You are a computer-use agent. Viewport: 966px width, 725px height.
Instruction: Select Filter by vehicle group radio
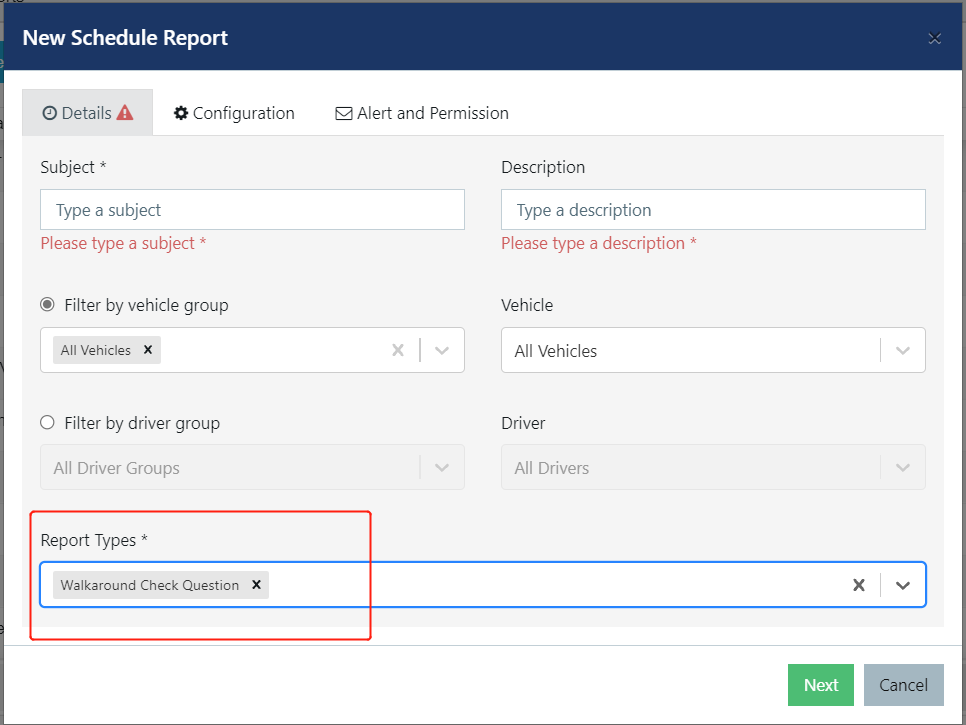(47, 304)
